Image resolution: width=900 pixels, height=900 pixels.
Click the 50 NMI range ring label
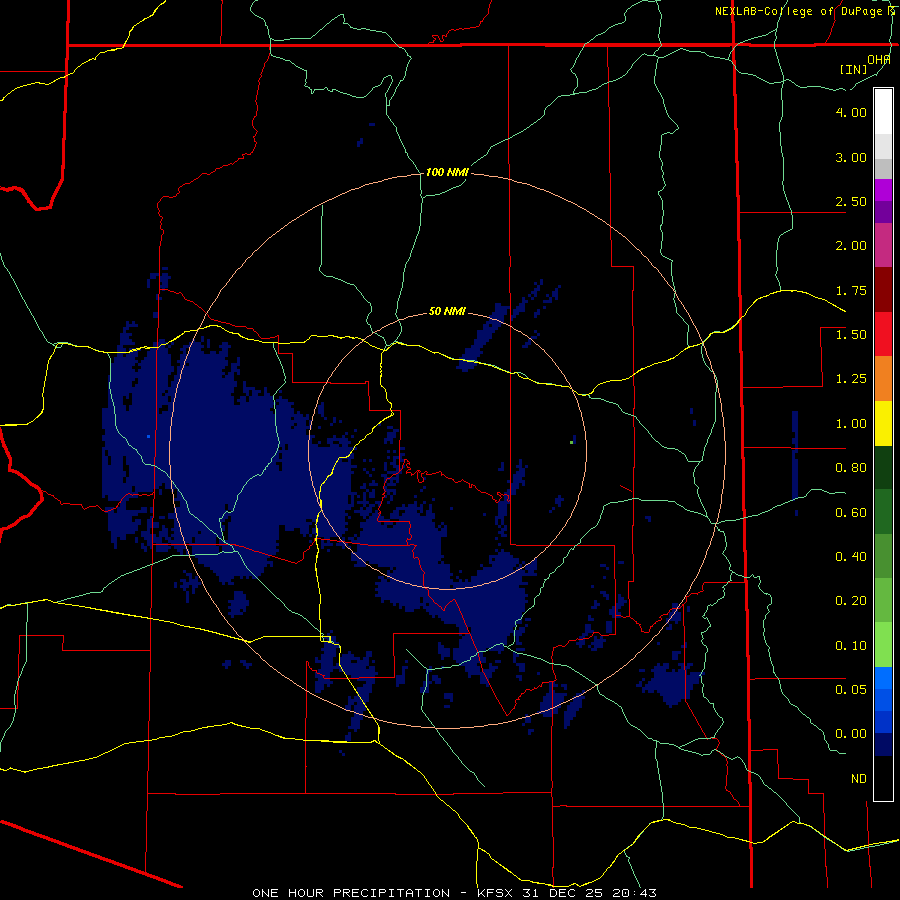[x=447, y=312]
